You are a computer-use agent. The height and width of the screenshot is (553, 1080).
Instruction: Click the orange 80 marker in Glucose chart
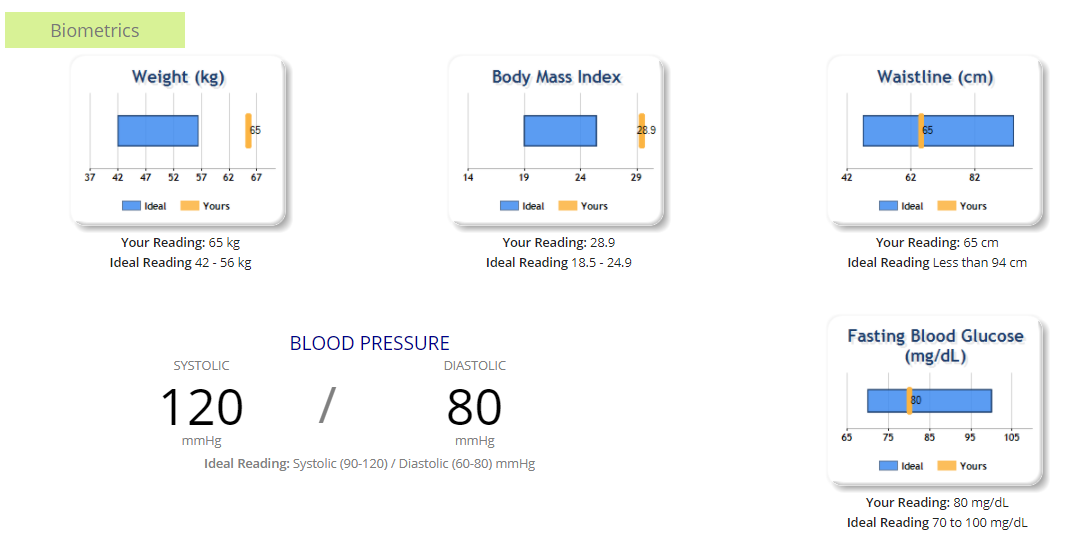pos(909,401)
